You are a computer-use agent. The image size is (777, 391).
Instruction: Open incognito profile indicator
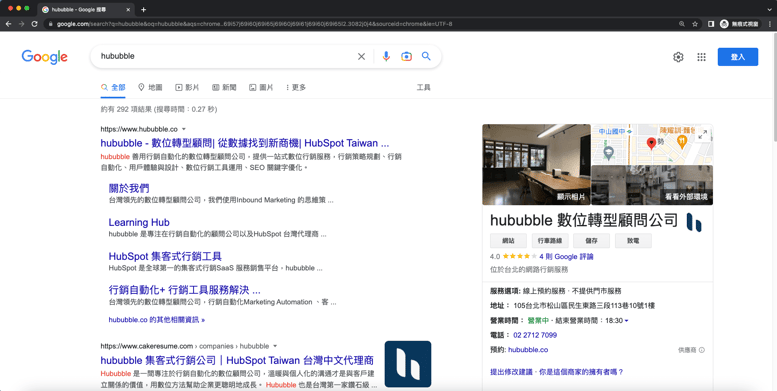tap(740, 24)
